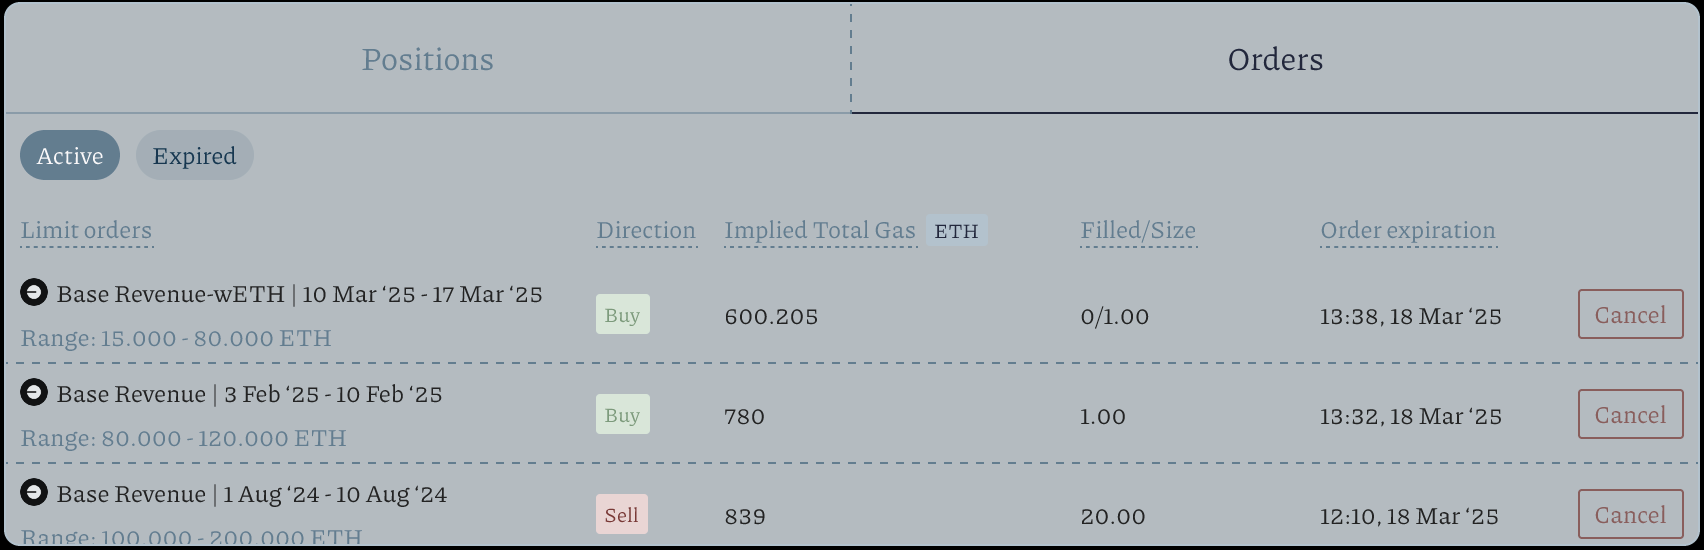Click Implied Total Gas column header
The height and width of the screenshot is (550, 1704).
(x=820, y=231)
